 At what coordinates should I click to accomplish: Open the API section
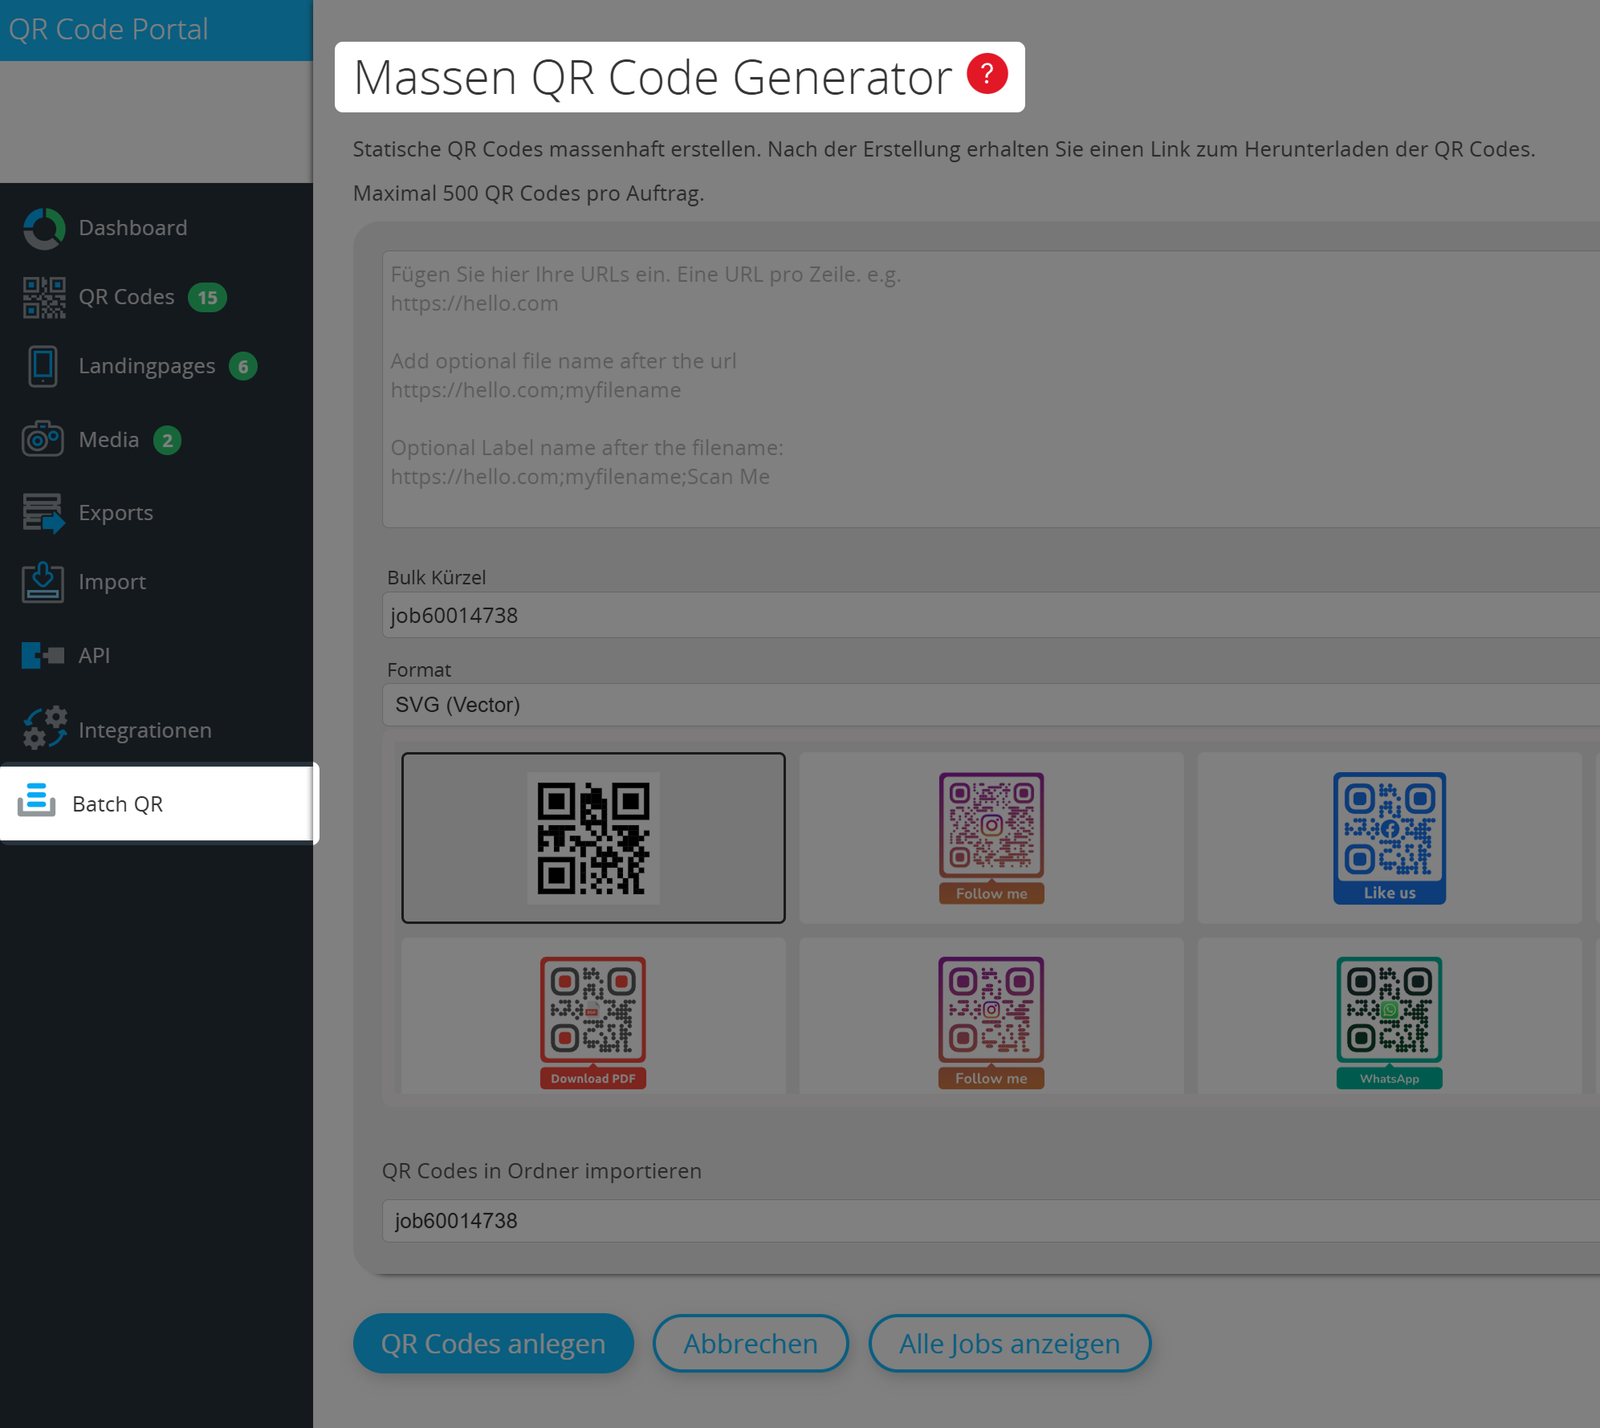[x=94, y=655]
